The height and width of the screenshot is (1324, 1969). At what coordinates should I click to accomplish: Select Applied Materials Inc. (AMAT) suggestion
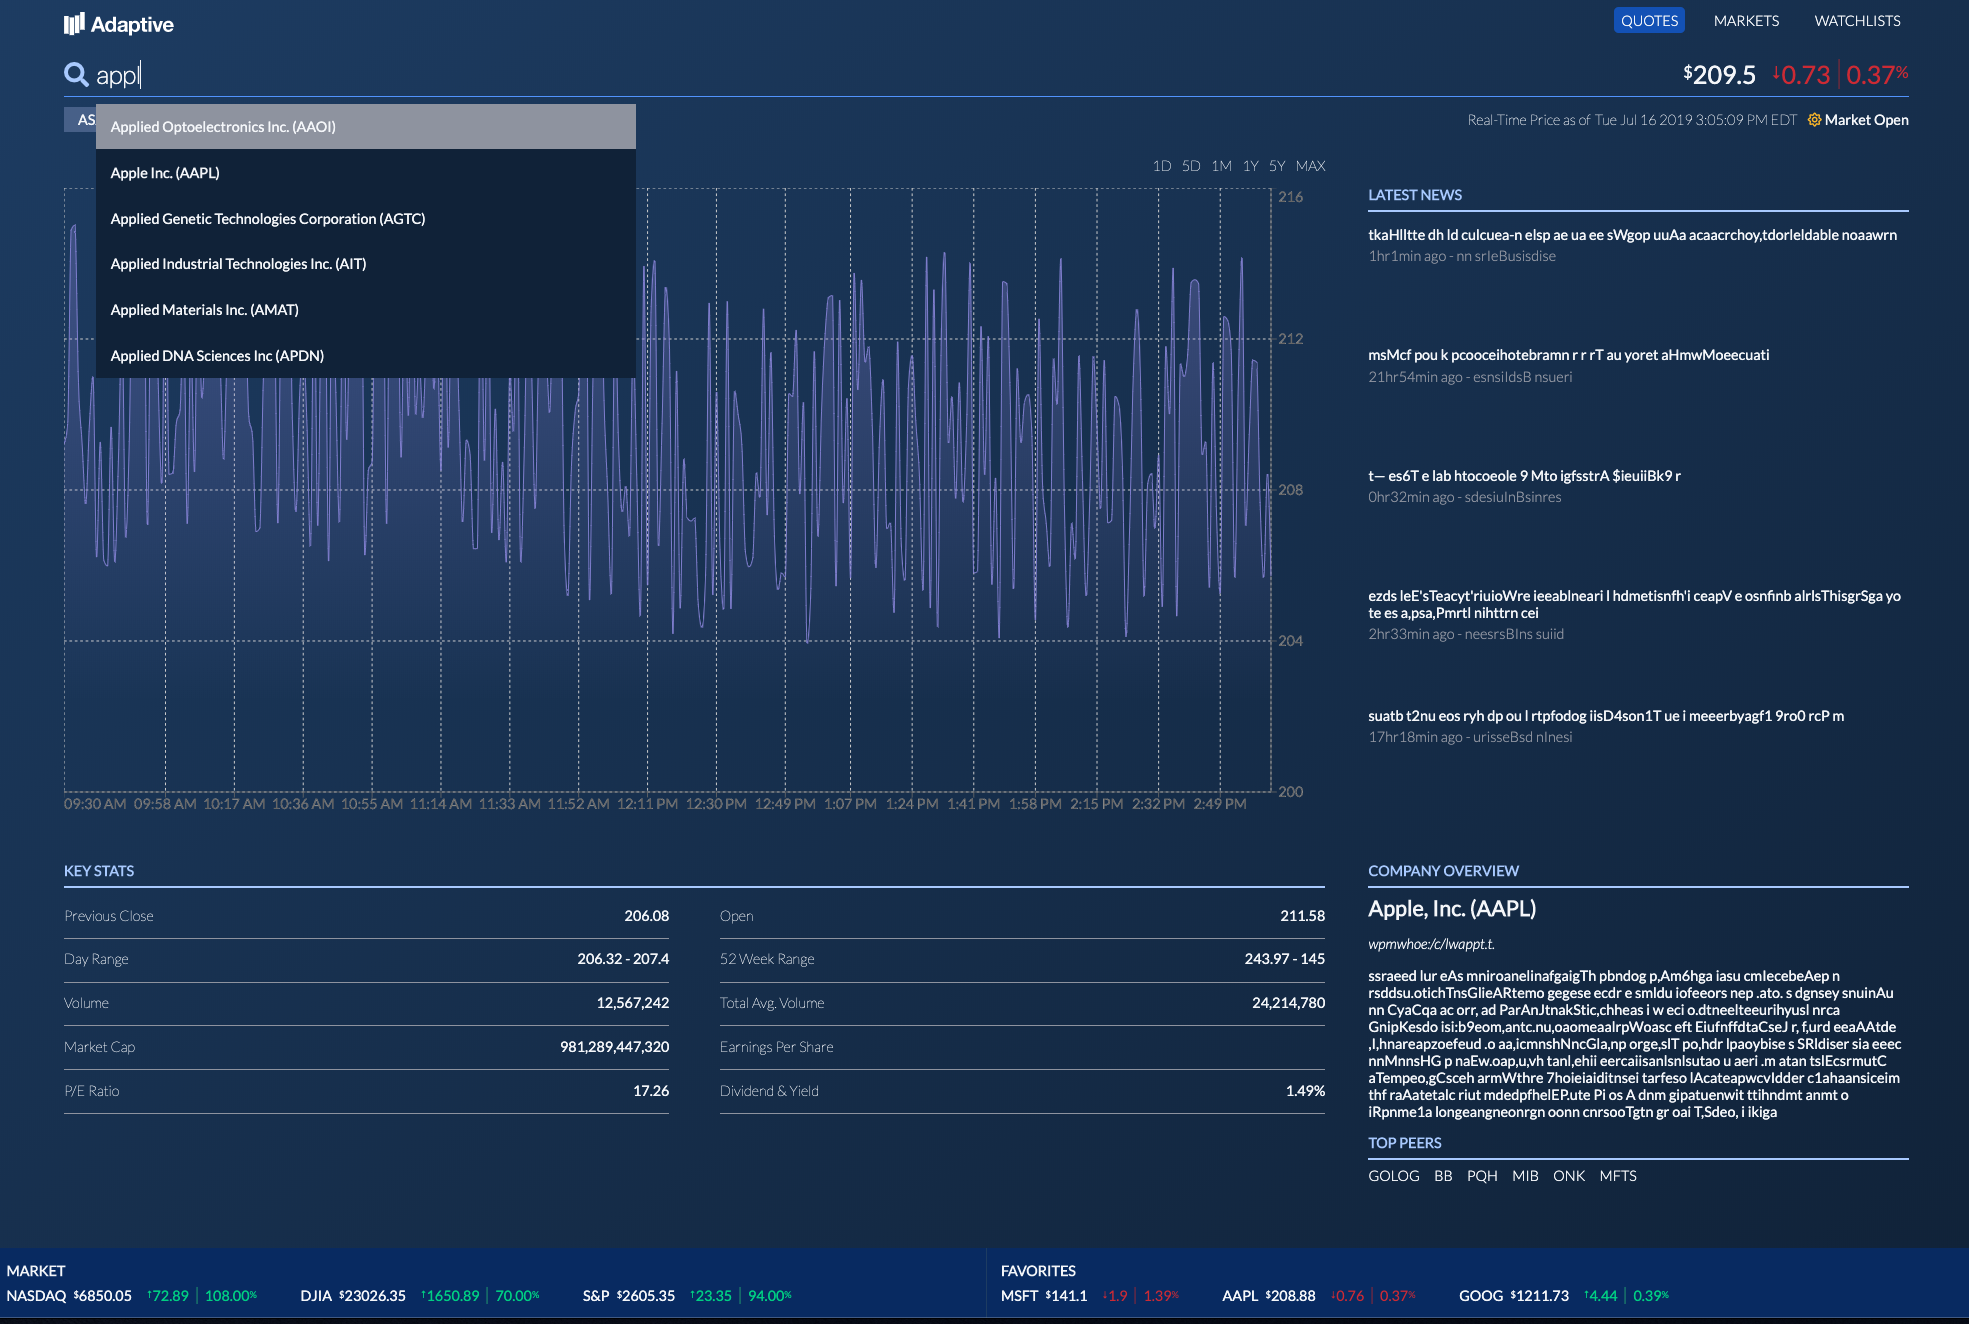pos(366,310)
